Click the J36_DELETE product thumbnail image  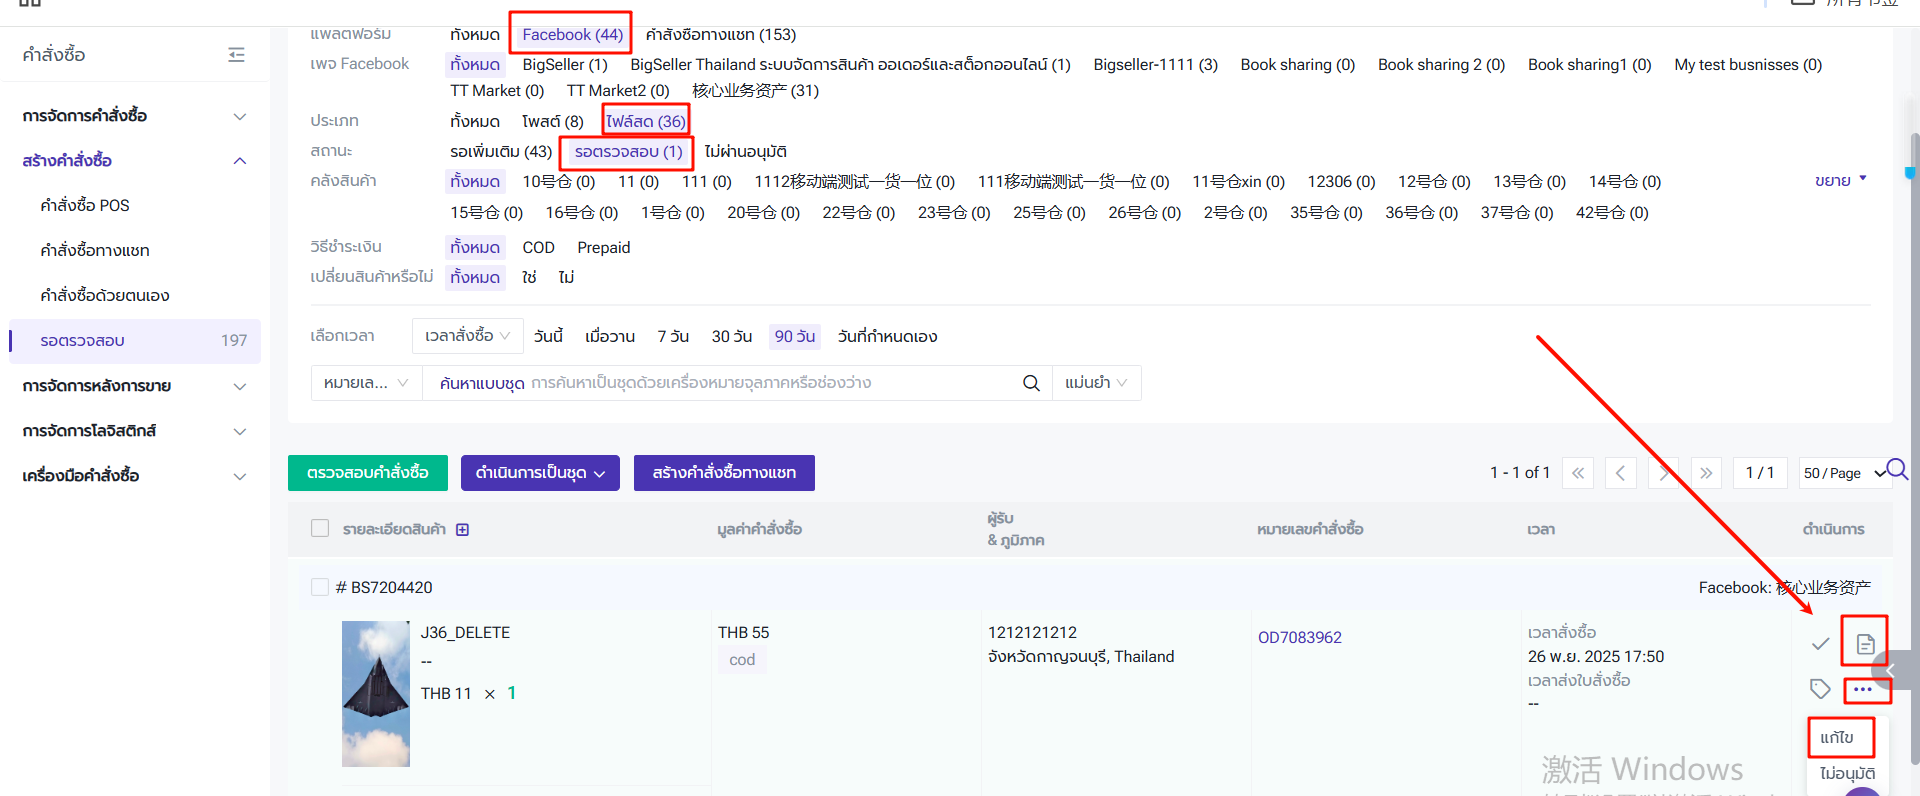pyautogui.click(x=376, y=693)
